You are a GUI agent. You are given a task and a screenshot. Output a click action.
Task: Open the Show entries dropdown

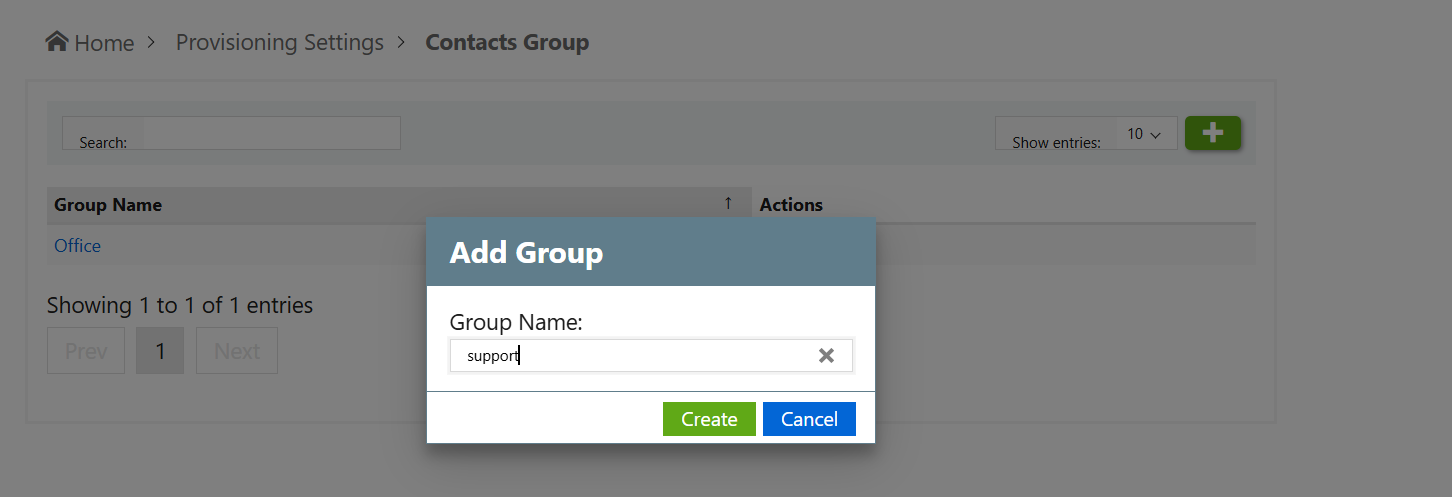coord(1144,133)
